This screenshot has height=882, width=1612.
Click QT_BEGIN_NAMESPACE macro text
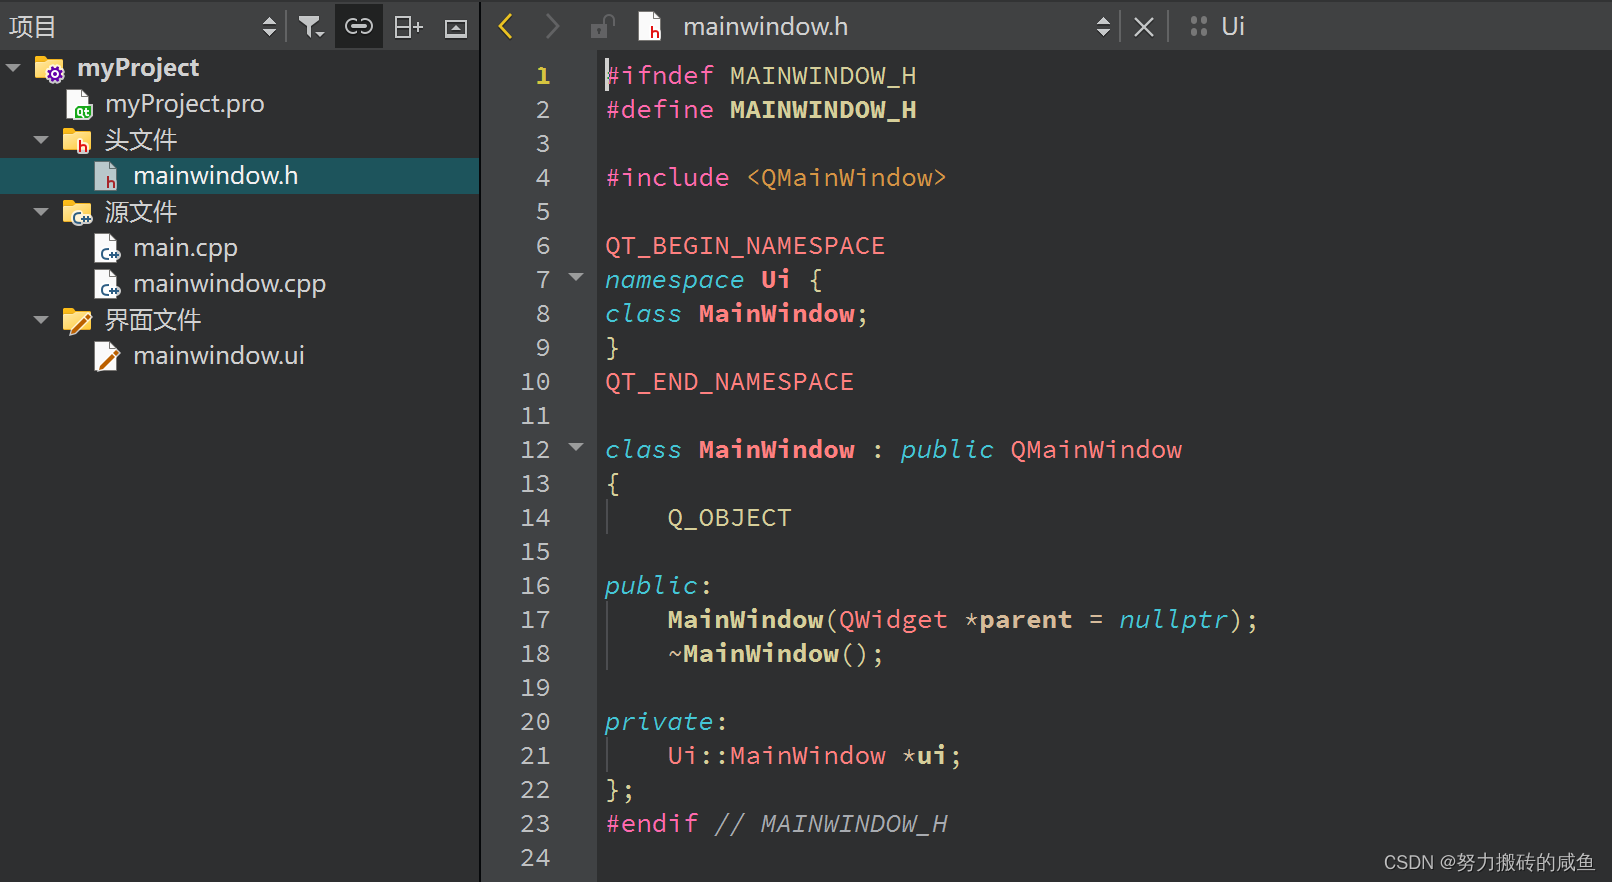(745, 246)
